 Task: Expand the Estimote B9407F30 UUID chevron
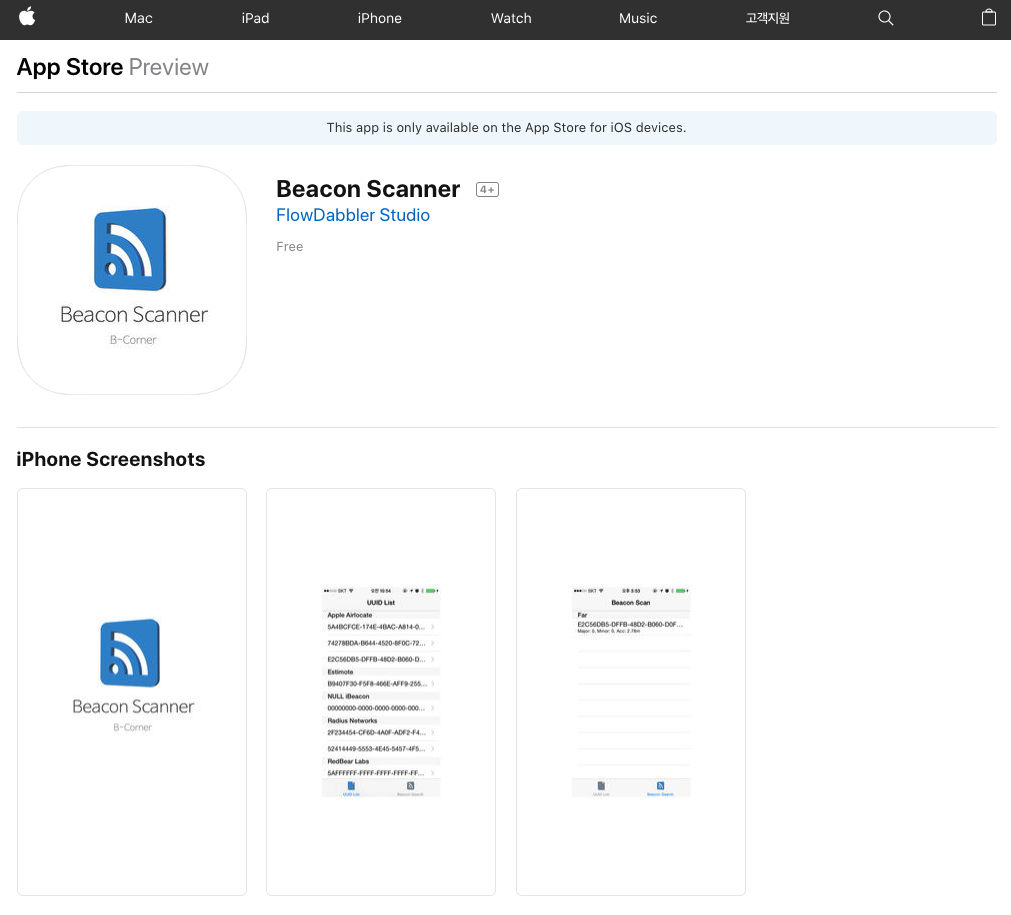[432, 683]
